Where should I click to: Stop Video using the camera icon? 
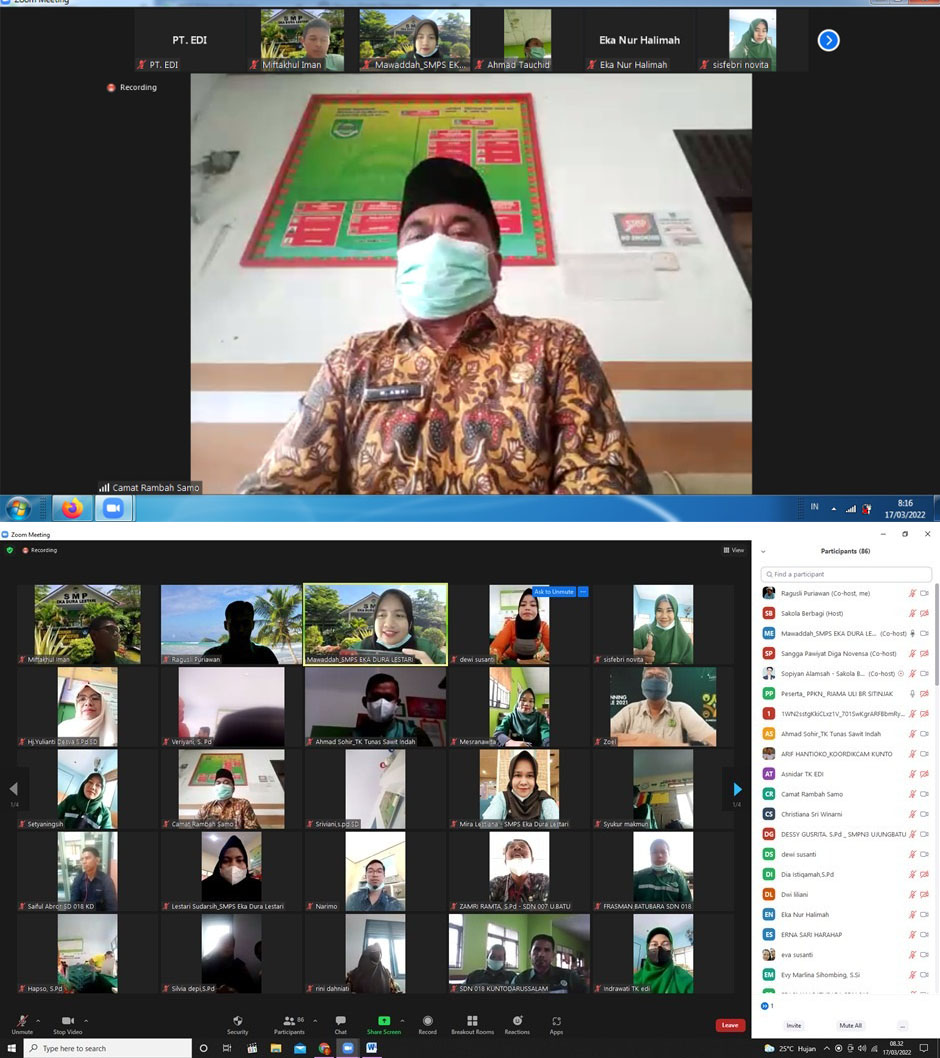click(x=67, y=1024)
